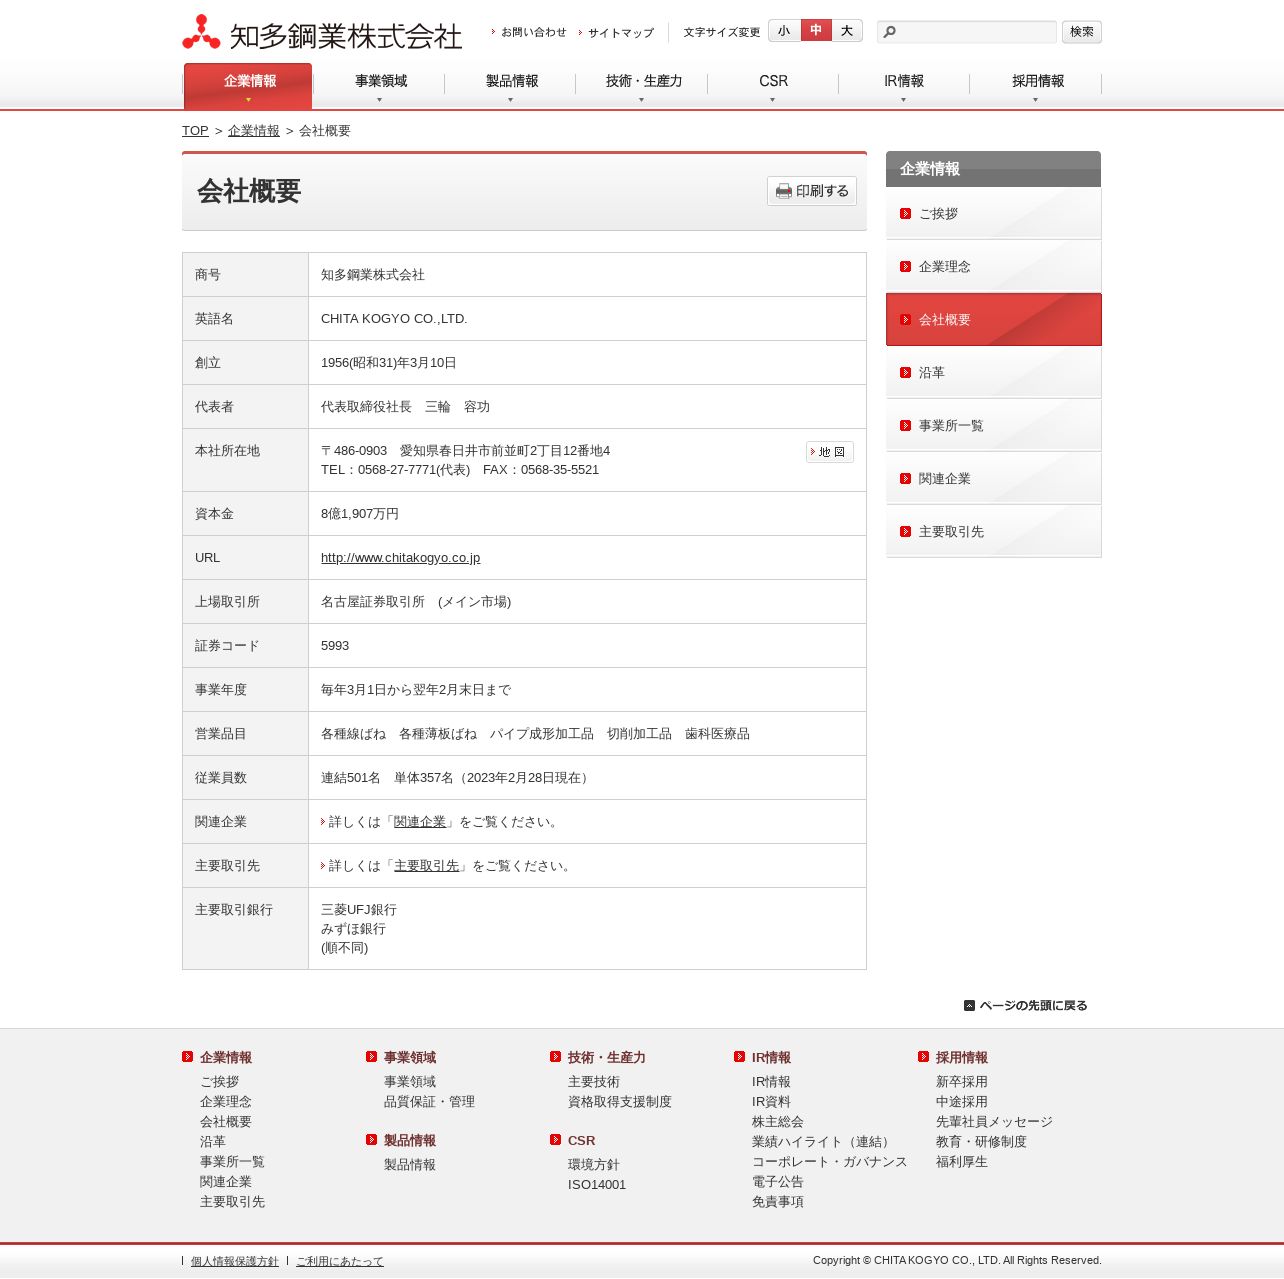Click TOP in the breadcrumb
This screenshot has height=1279, width=1284.
(195, 131)
